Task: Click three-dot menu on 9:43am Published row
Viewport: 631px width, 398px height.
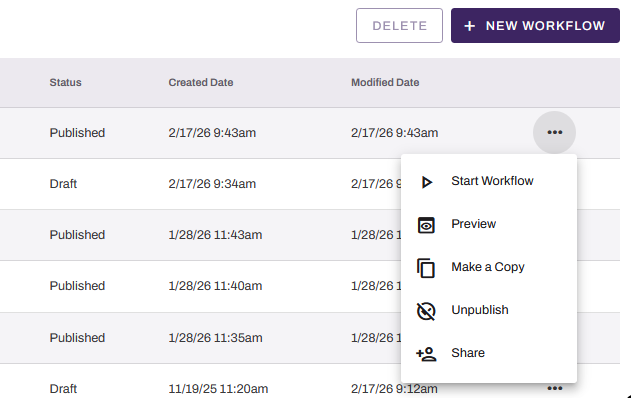Action: [555, 132]
